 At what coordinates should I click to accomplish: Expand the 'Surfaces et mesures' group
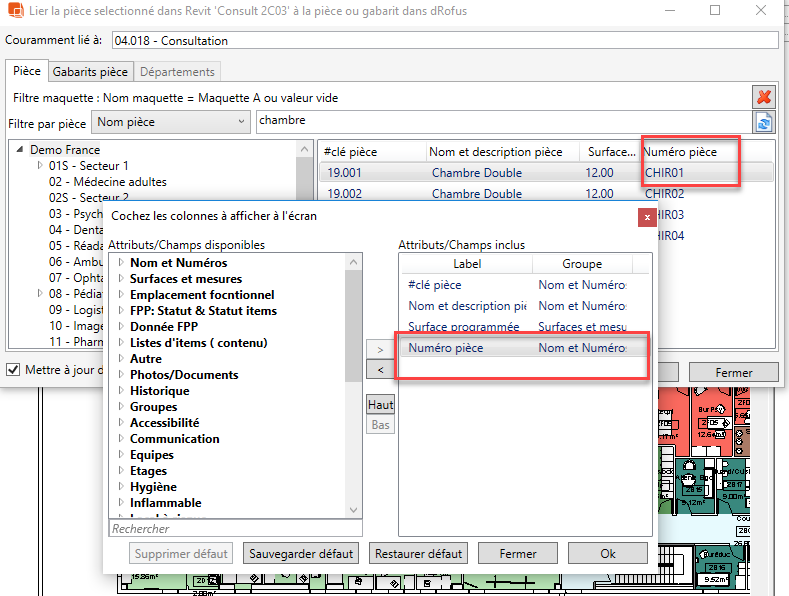point(121,279)
